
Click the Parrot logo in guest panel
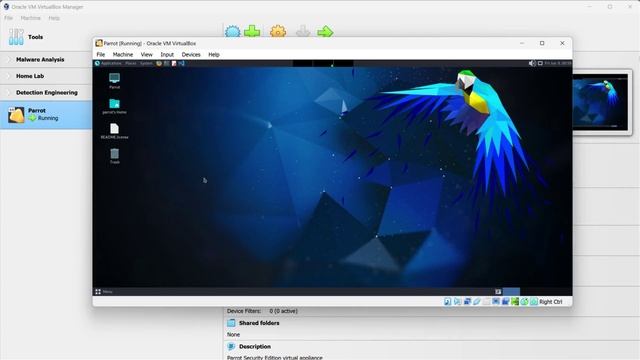[x=97, y=63]
